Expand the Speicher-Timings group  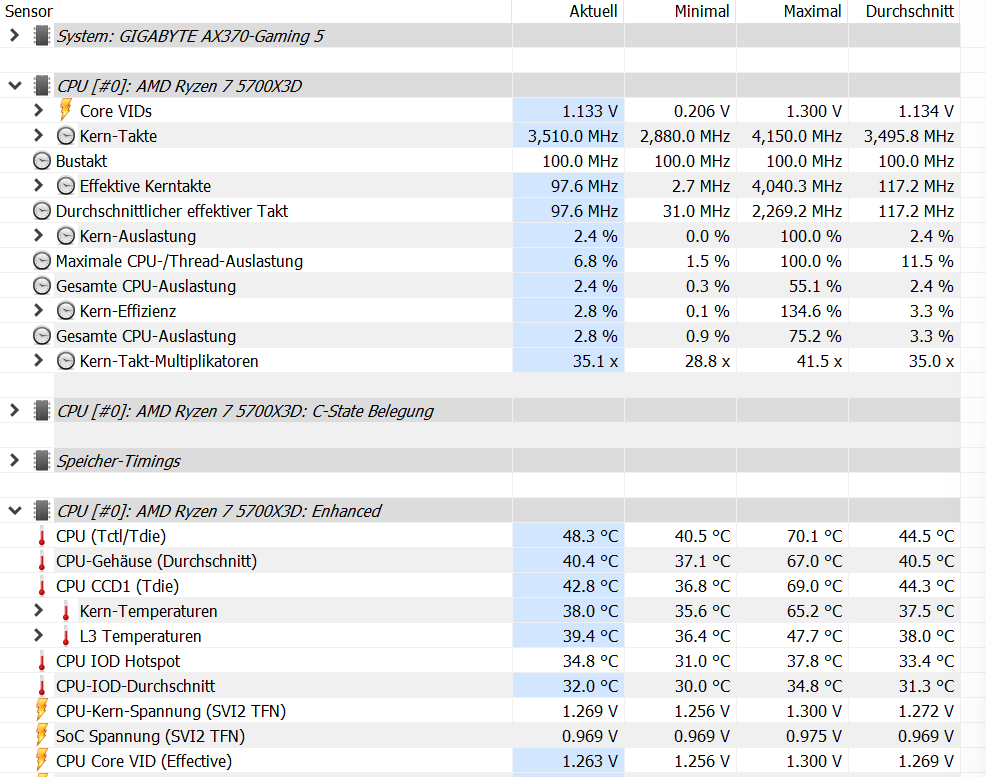coord(14,461)
